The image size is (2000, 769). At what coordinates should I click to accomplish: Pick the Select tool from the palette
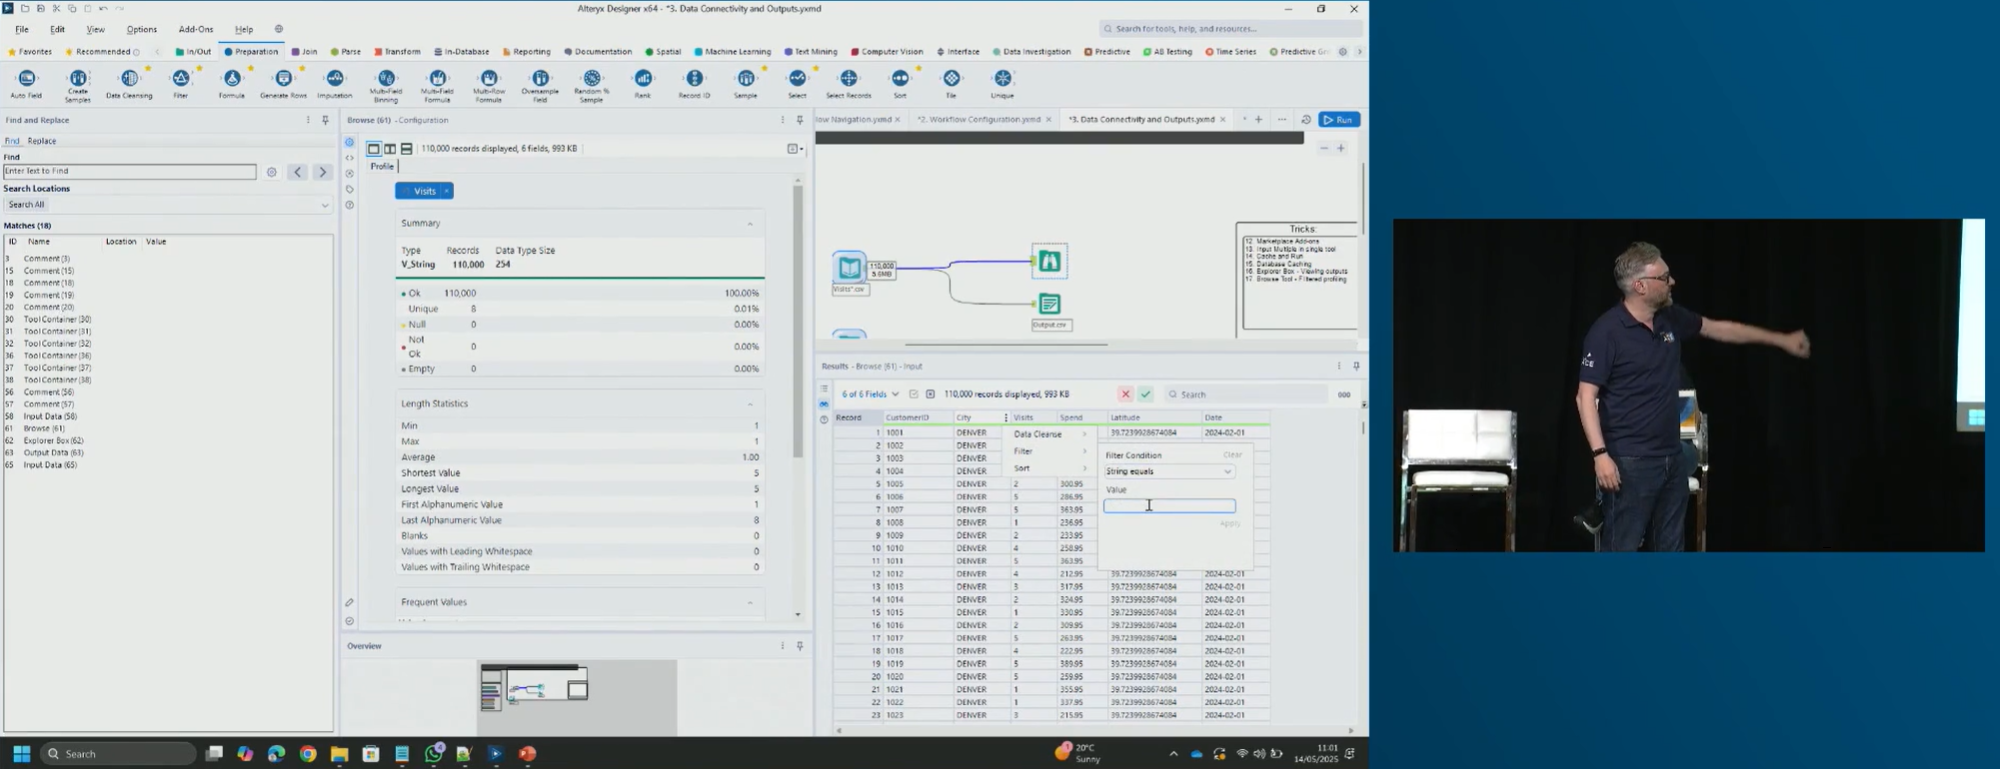coord(797,83)
